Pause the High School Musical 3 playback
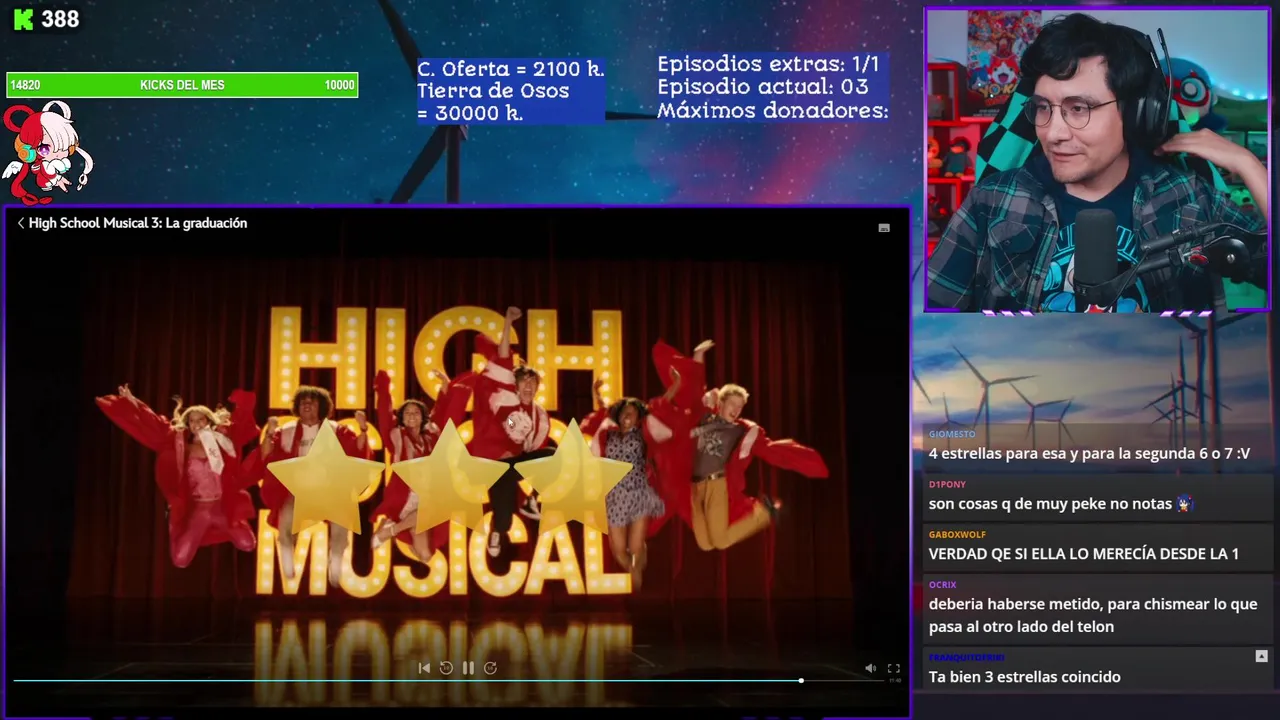The width and height of the screenshot is (1280, 720). point(468,668)
